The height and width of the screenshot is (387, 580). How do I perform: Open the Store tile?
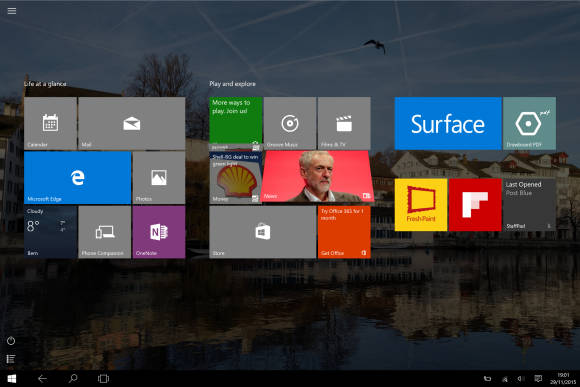point(263,232)
